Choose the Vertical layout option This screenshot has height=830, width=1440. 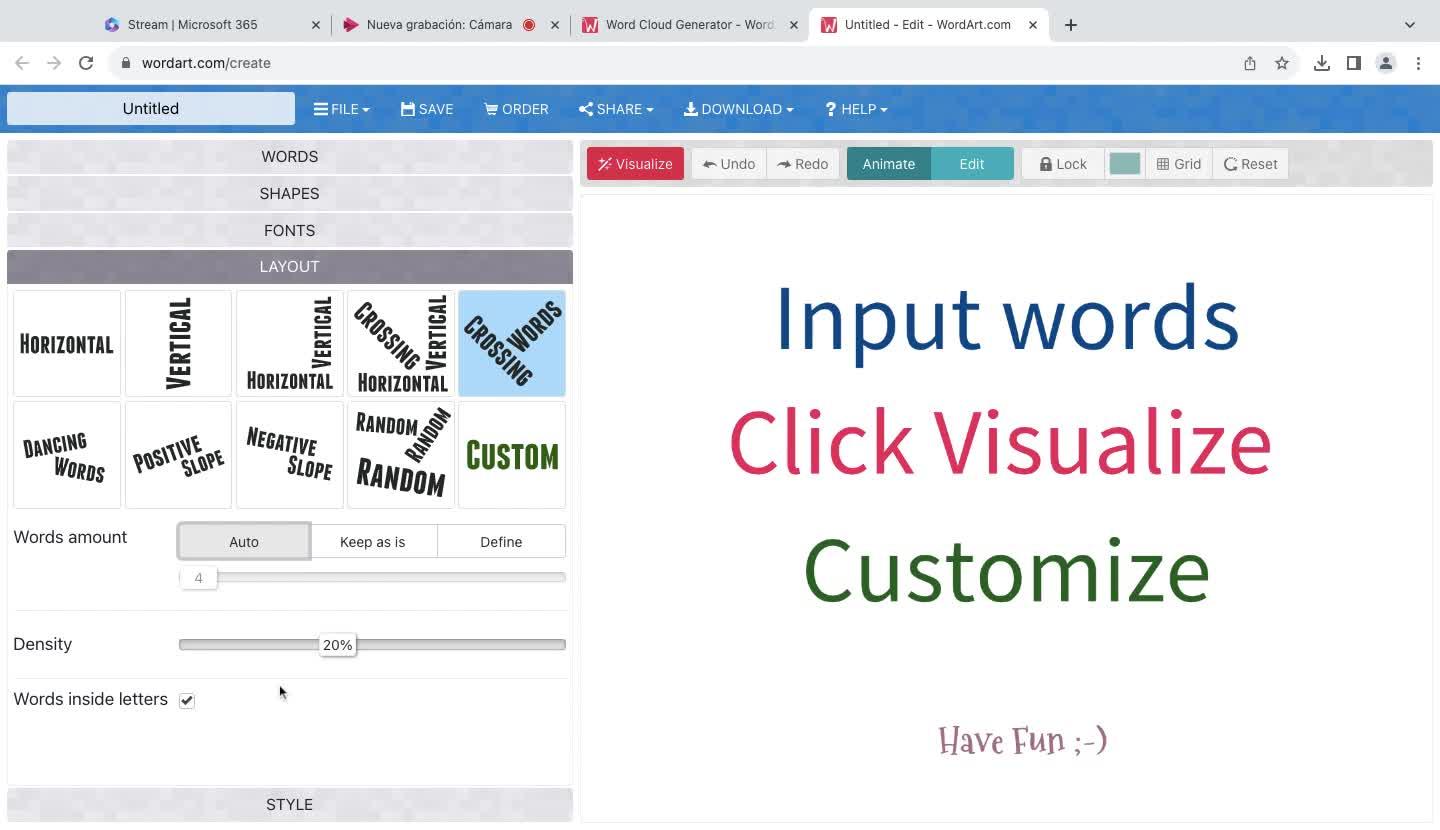[x=178, y=344]
